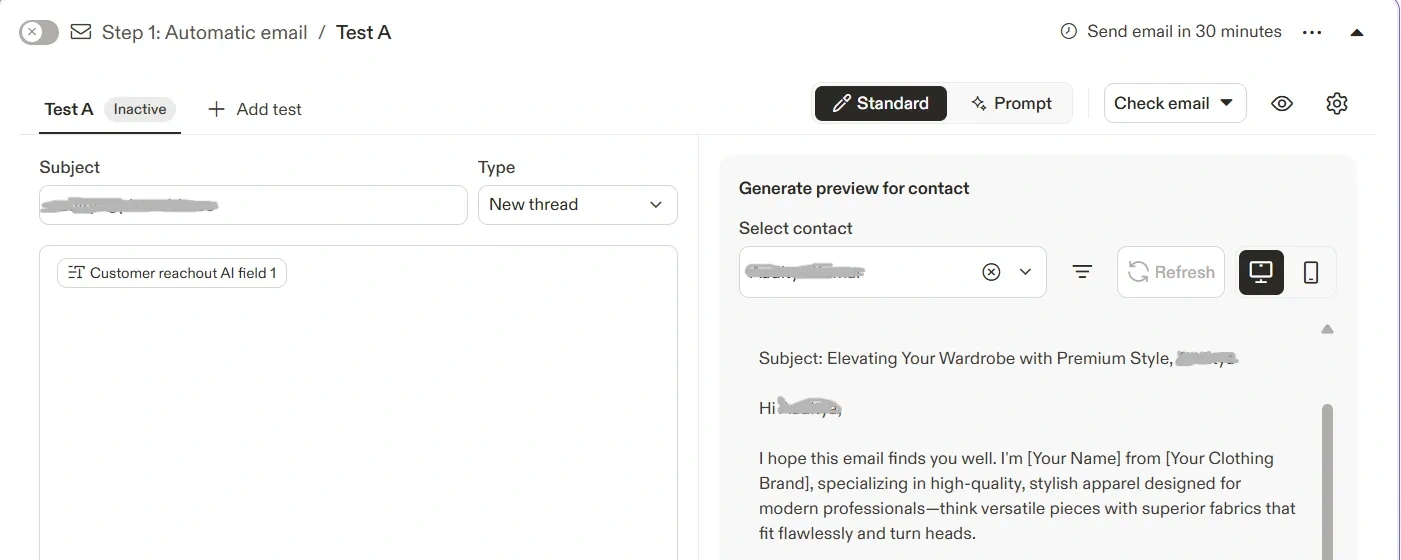Click Add test

click(254, 109)
